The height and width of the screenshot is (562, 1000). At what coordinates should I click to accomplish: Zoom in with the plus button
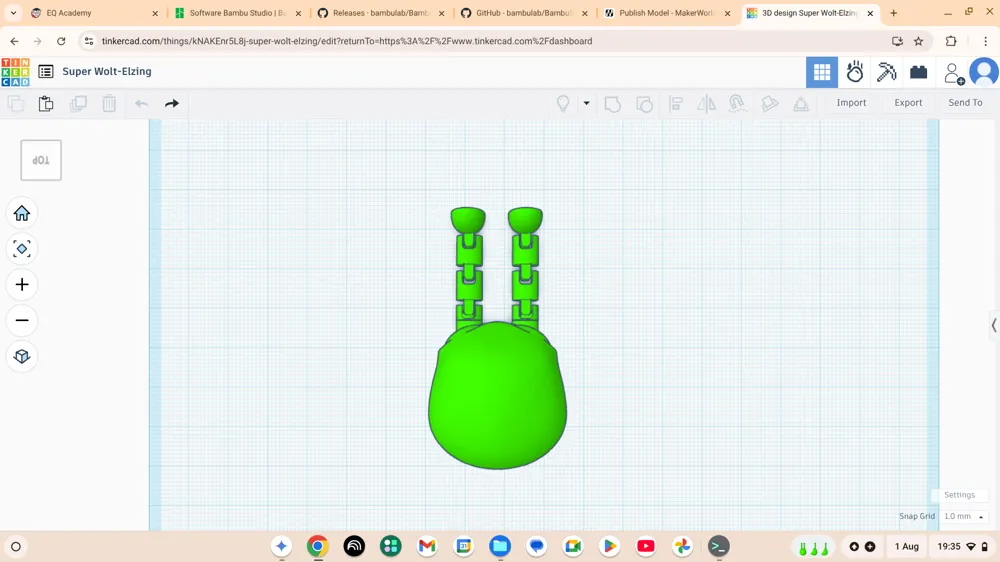coord(22,285)
